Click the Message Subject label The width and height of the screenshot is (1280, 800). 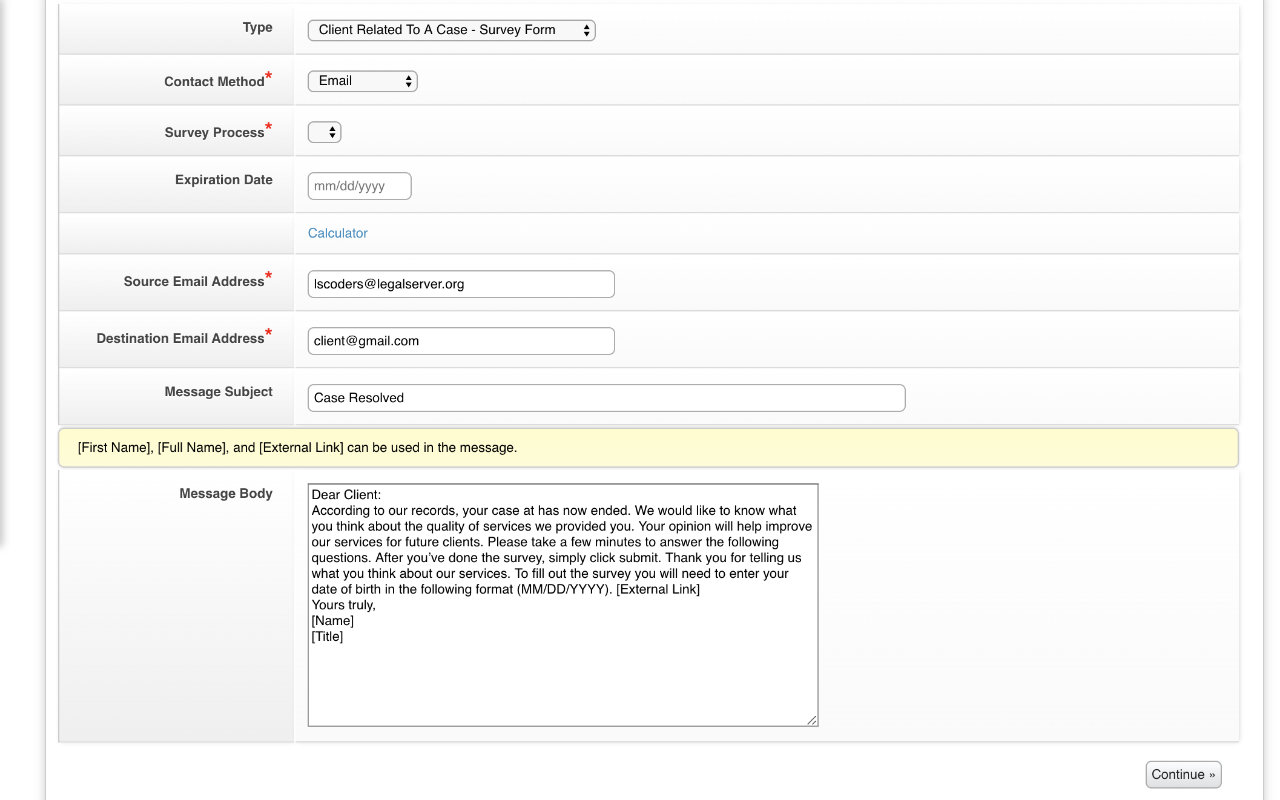click(219, 392)
